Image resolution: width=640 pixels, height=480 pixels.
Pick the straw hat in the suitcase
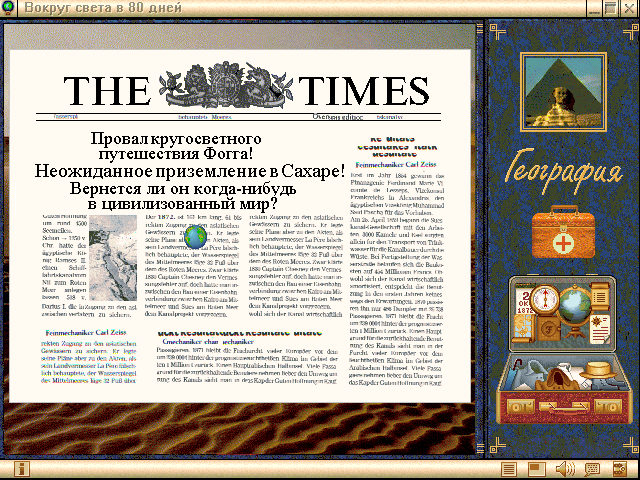tap(598, 369)
